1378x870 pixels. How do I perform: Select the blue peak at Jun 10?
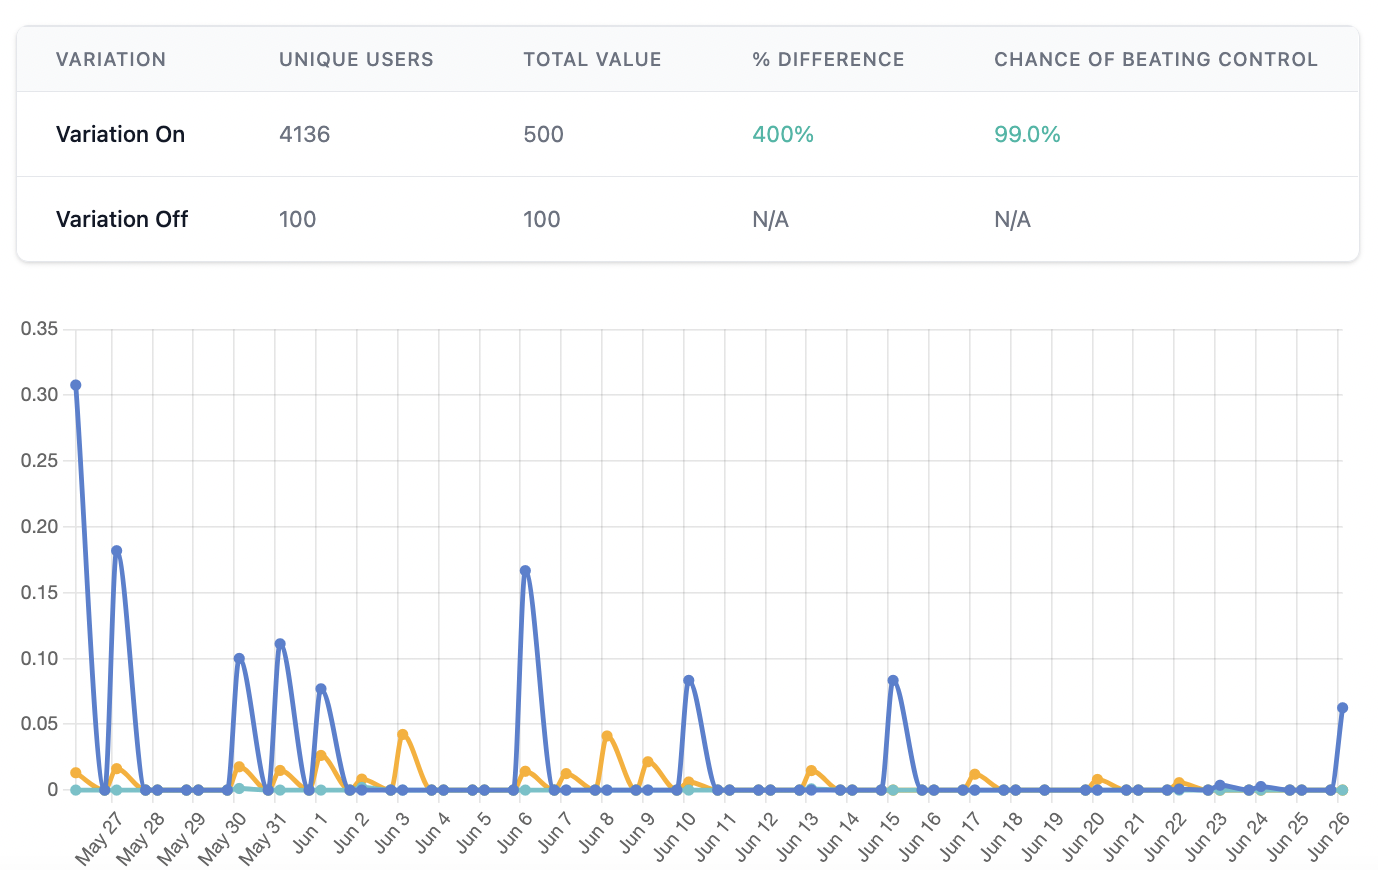(x=689, y=681)
